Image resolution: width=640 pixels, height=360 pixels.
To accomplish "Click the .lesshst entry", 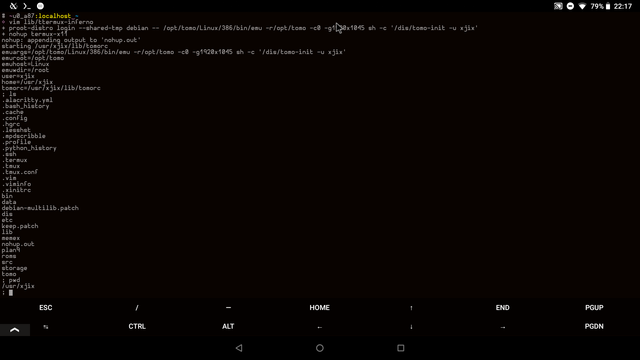I will pos(16,130).
